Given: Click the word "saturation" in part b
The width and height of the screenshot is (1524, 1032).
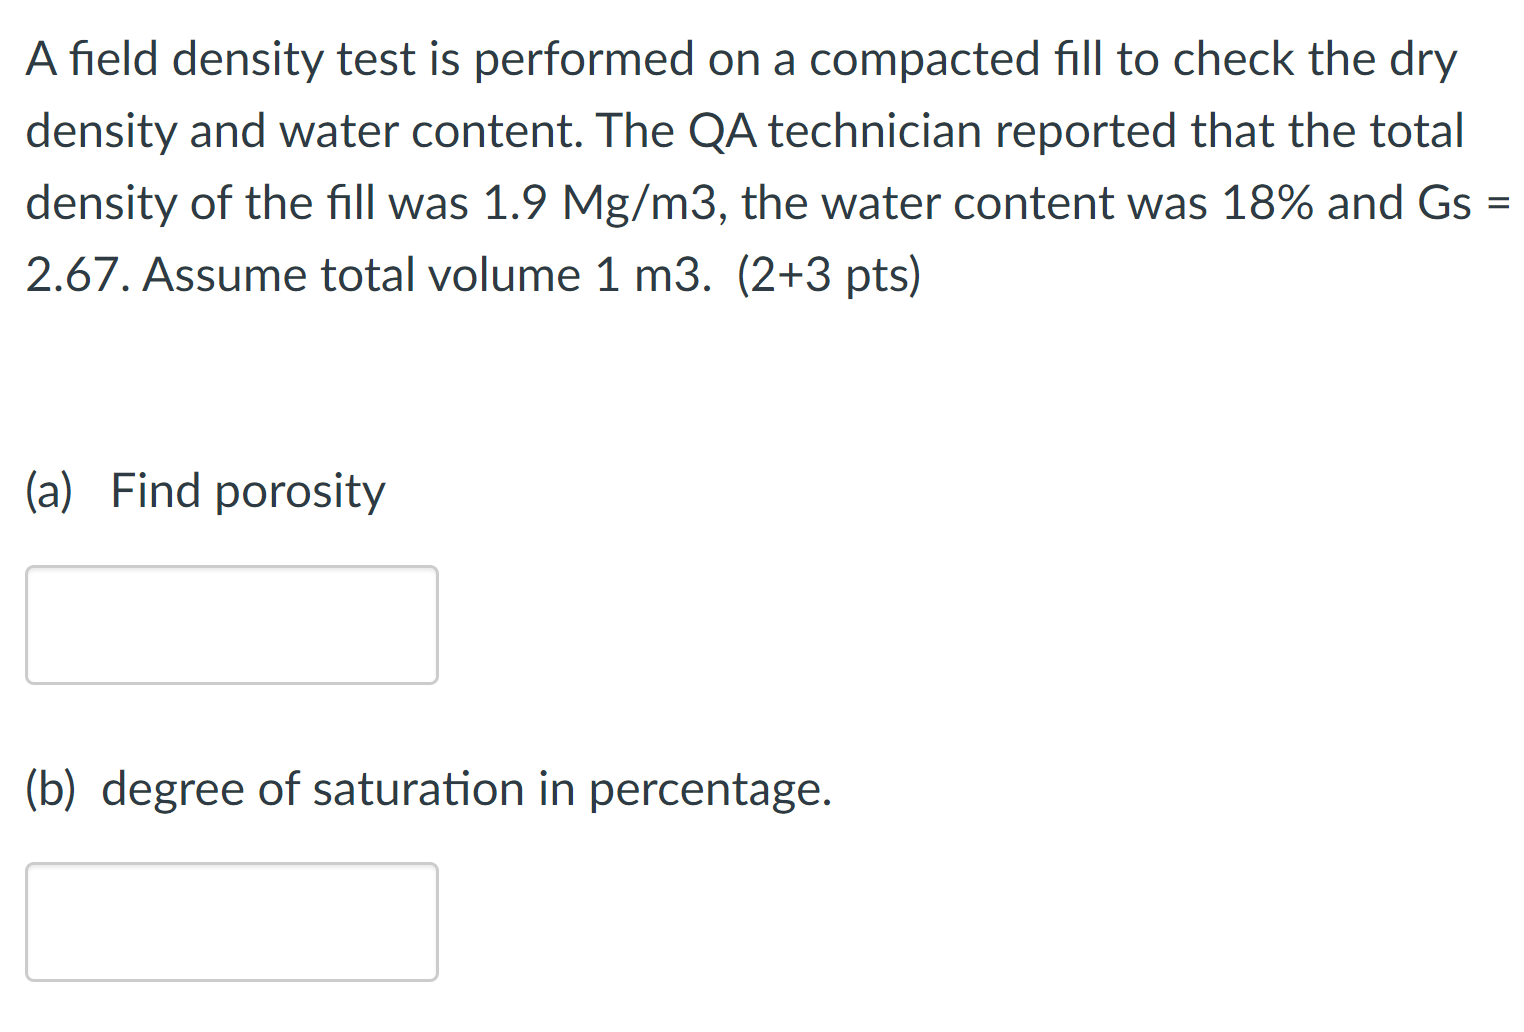Looking at the screenshot, I should click(418, 789).
